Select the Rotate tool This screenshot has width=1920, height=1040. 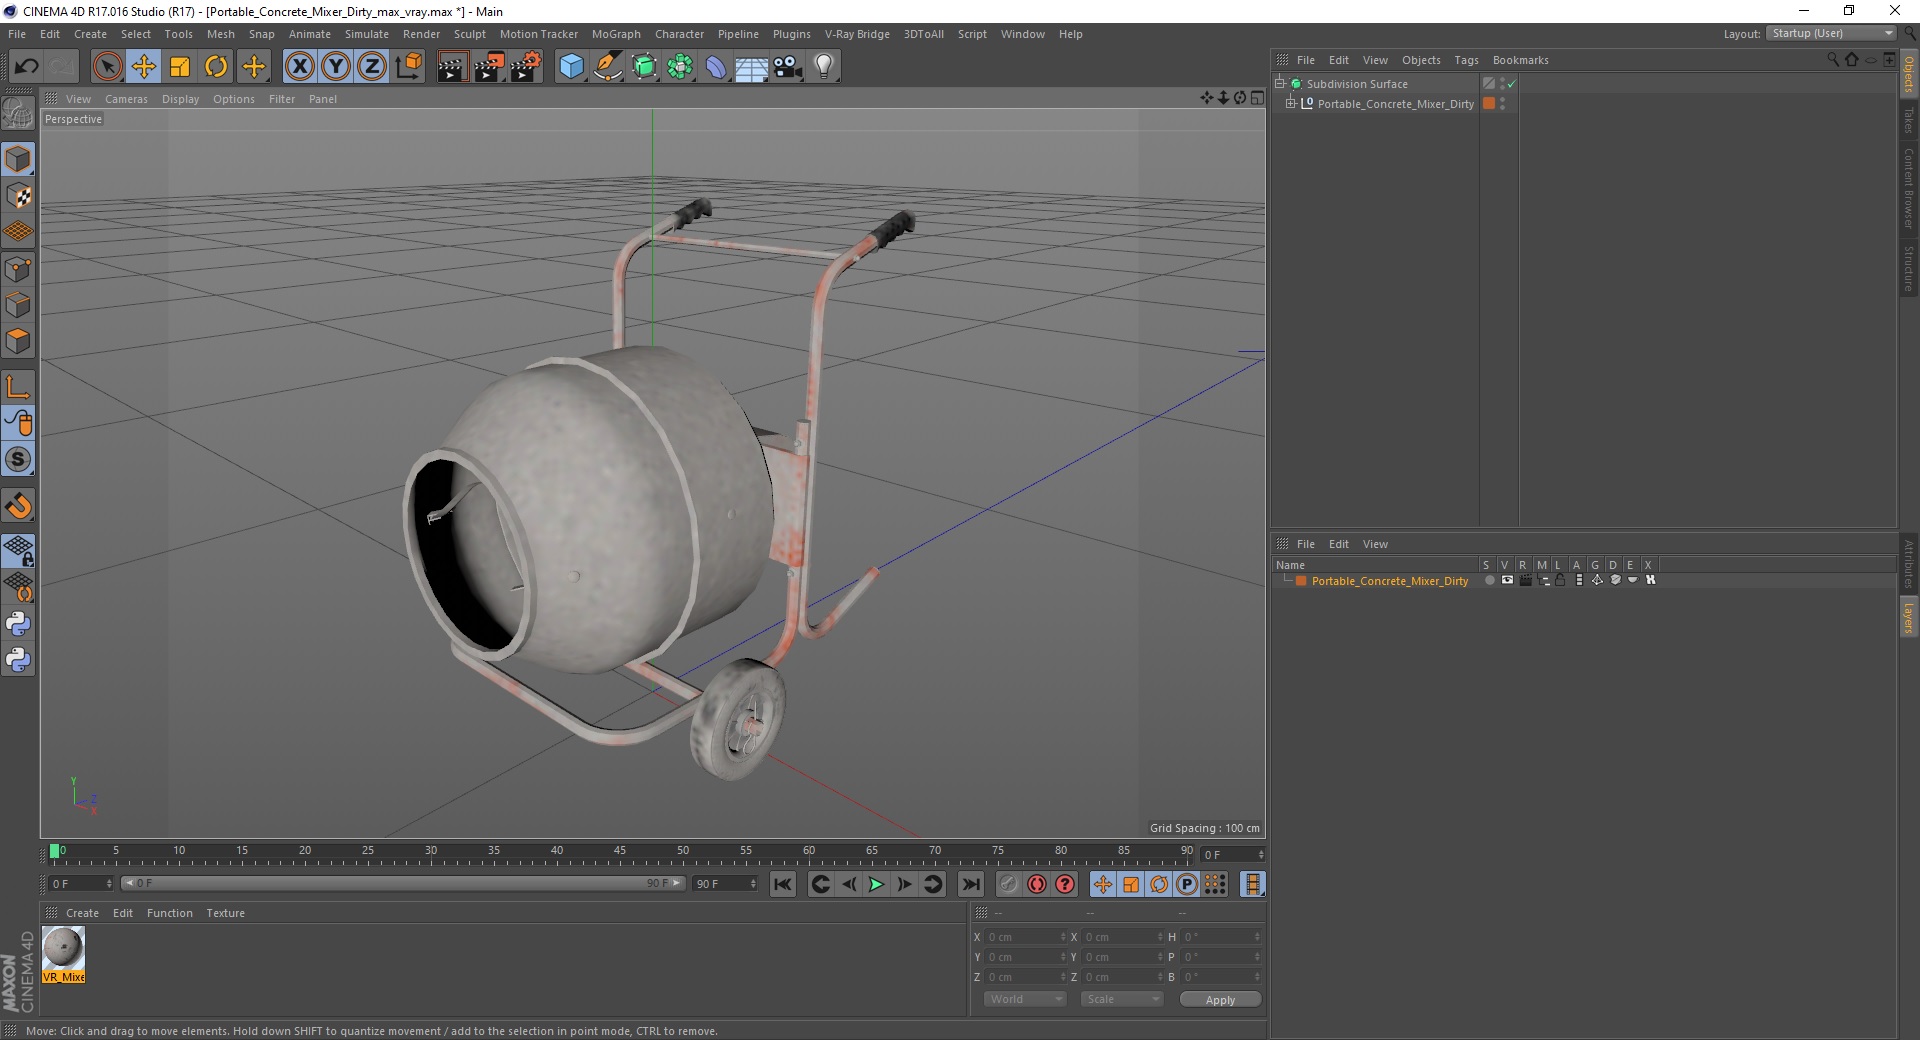coord(216,67)
